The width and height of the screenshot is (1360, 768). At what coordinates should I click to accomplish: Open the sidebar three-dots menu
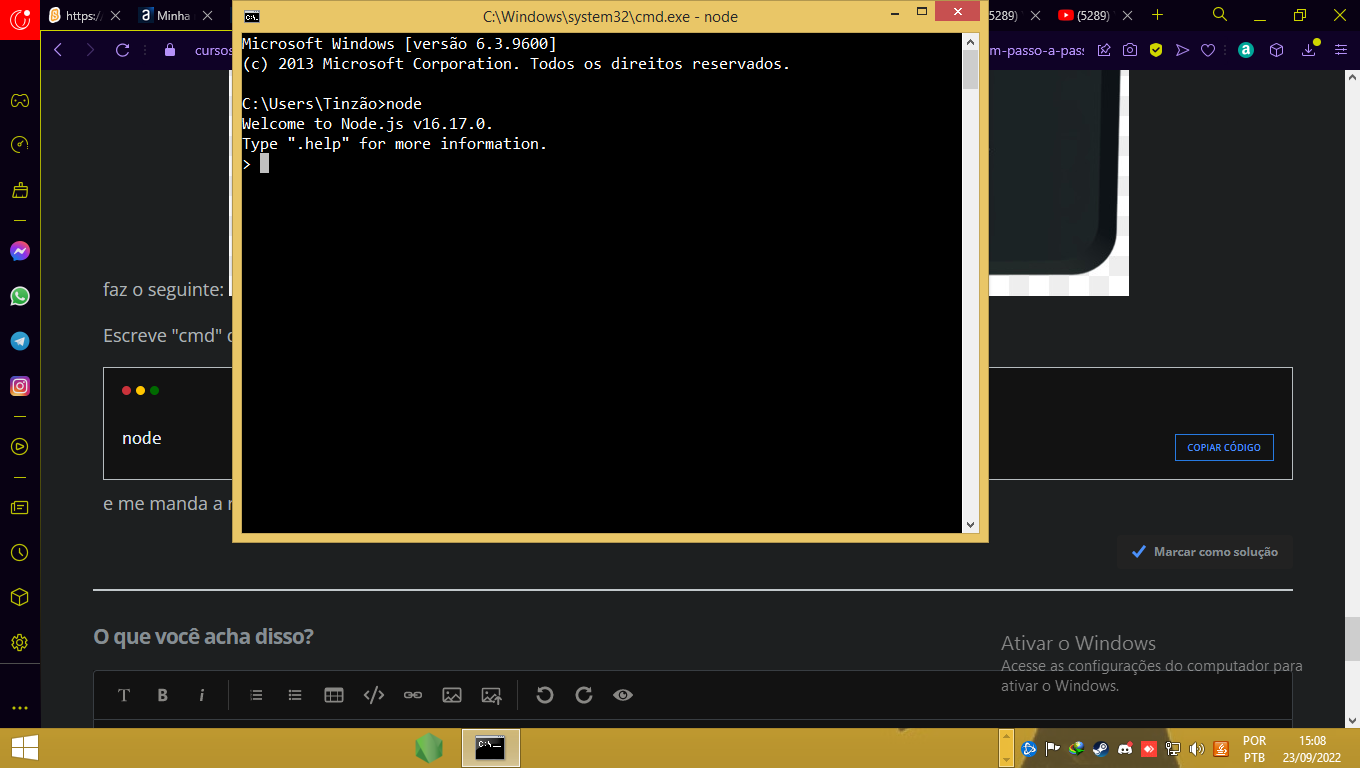(19, 707)
